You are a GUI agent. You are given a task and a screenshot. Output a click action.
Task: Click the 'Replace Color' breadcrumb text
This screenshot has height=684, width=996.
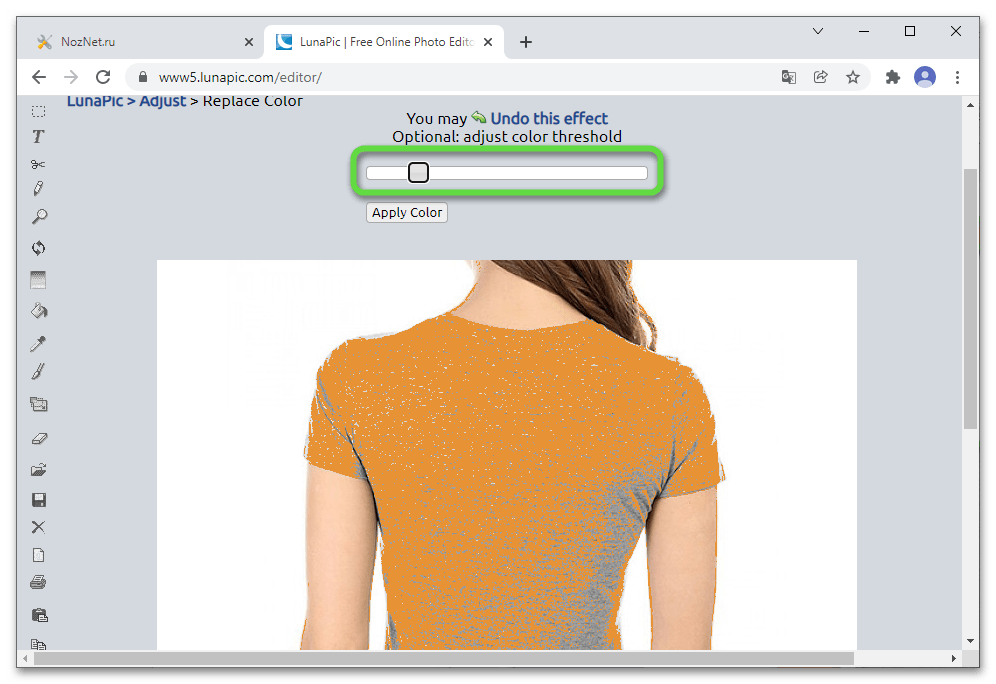[x=252, y=101]
